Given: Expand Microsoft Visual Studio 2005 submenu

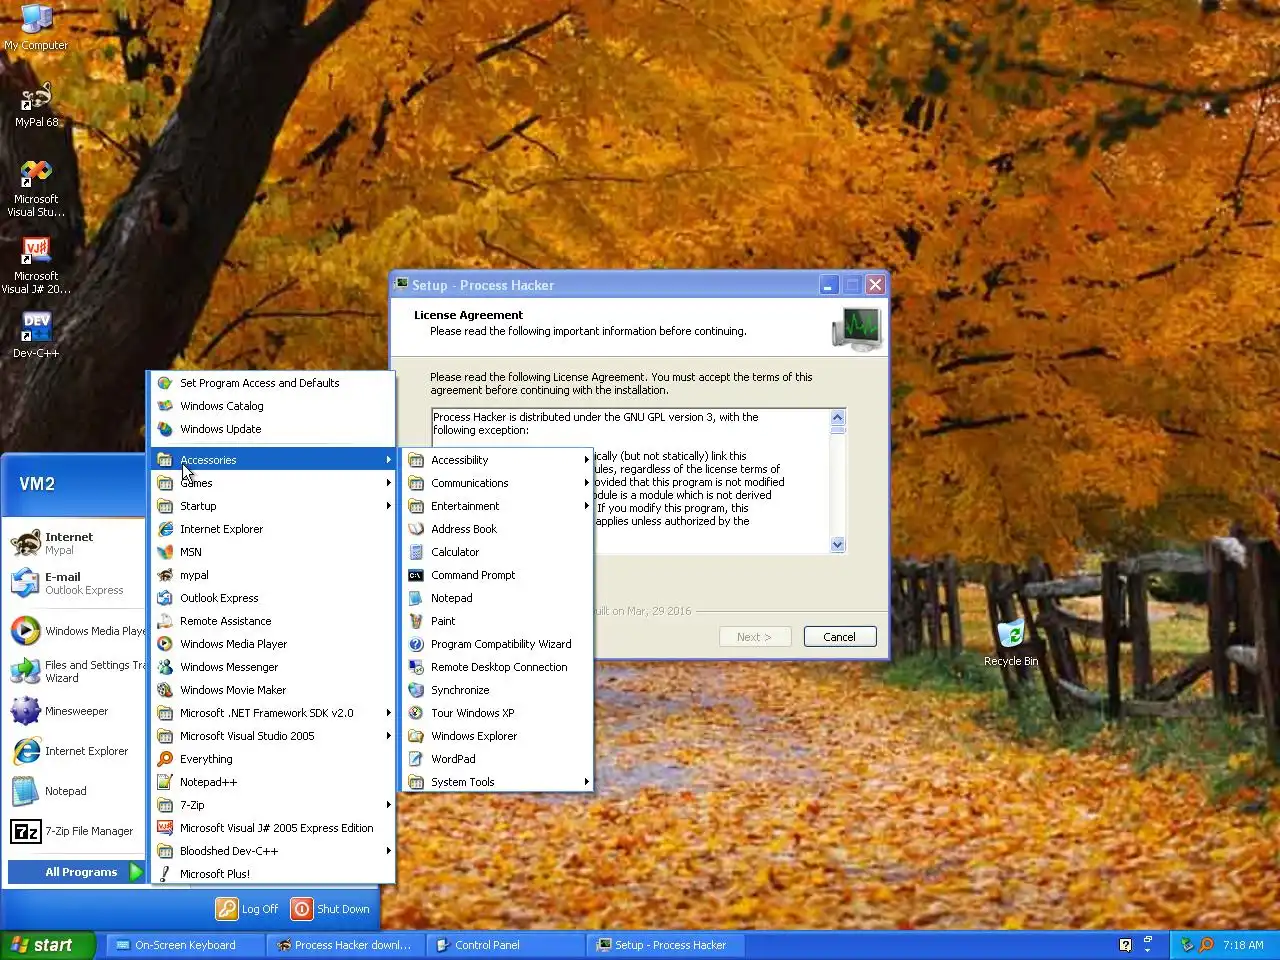Looking at the screenshot, I should [273, 736].
